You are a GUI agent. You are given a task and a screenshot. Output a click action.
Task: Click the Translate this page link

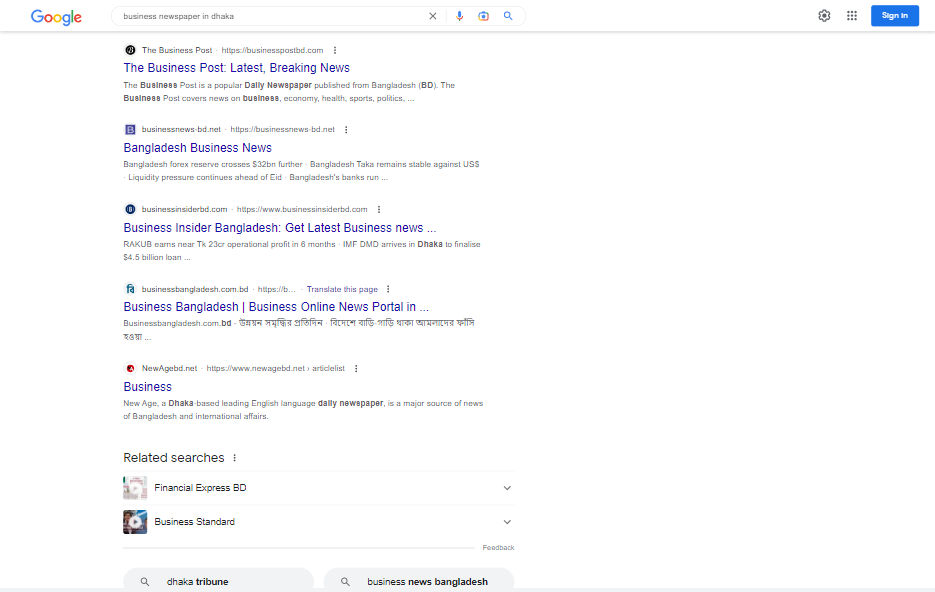[x=340, y=288]
